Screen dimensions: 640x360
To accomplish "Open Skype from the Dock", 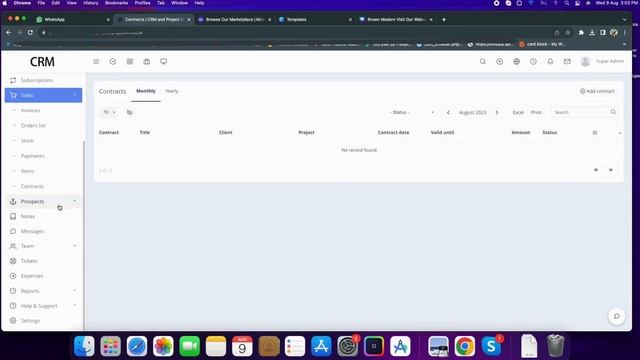I will click(491, 346).
